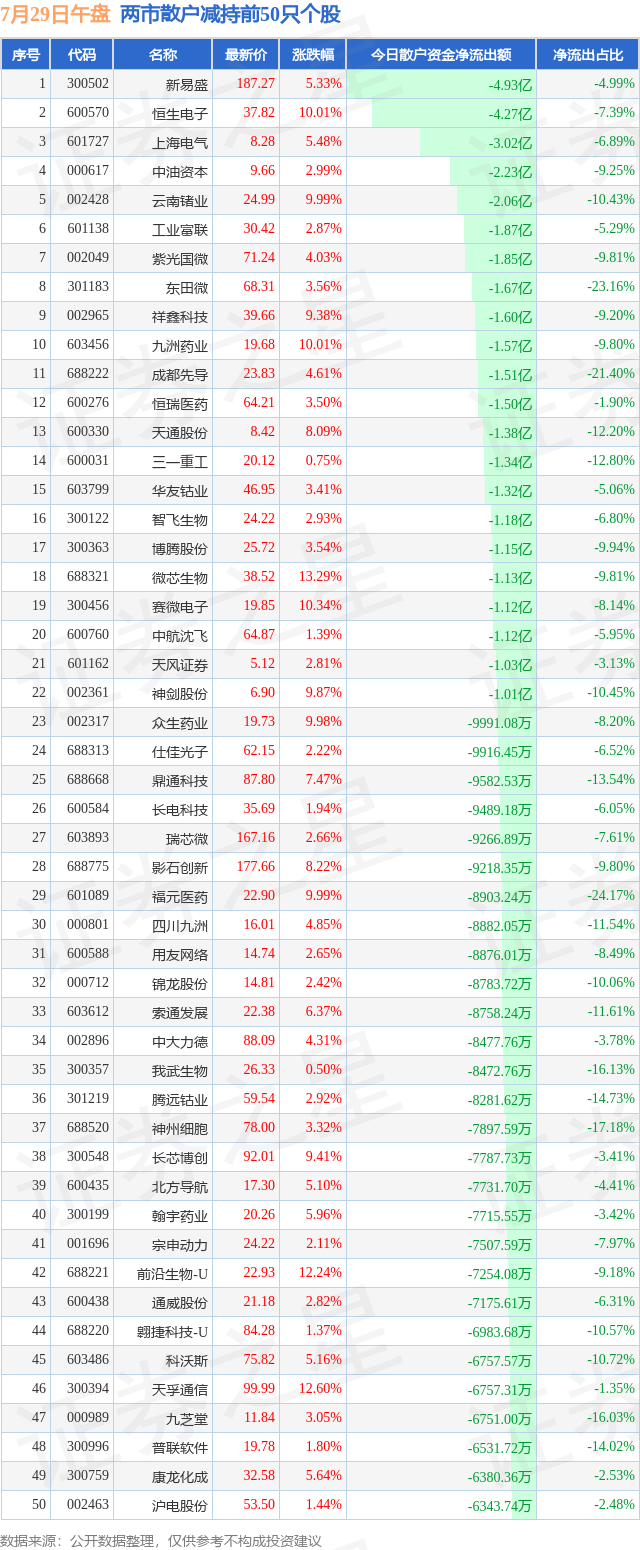Click the 最新价 column header
Screen dimensions: 640x1550
[x=246, y=55]
